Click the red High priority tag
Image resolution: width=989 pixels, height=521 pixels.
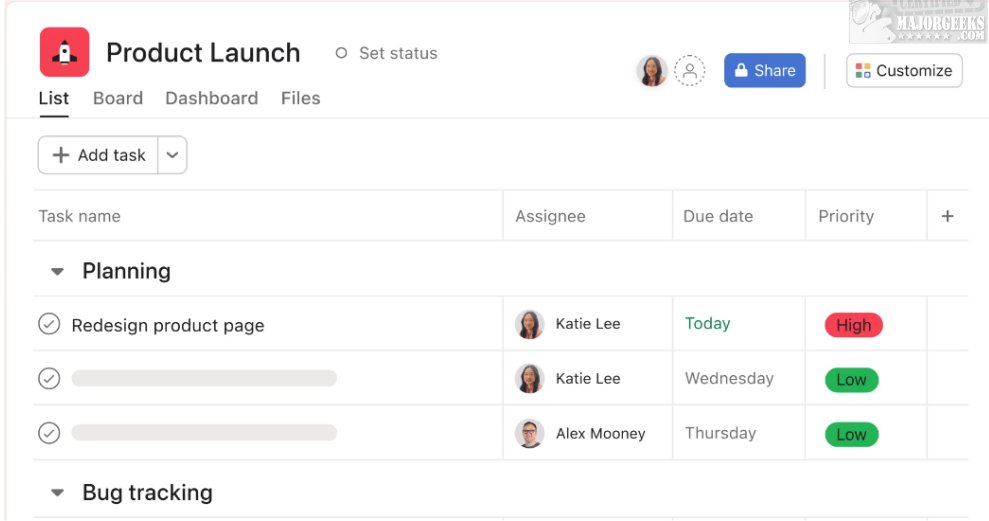click(x=853, y=325)
